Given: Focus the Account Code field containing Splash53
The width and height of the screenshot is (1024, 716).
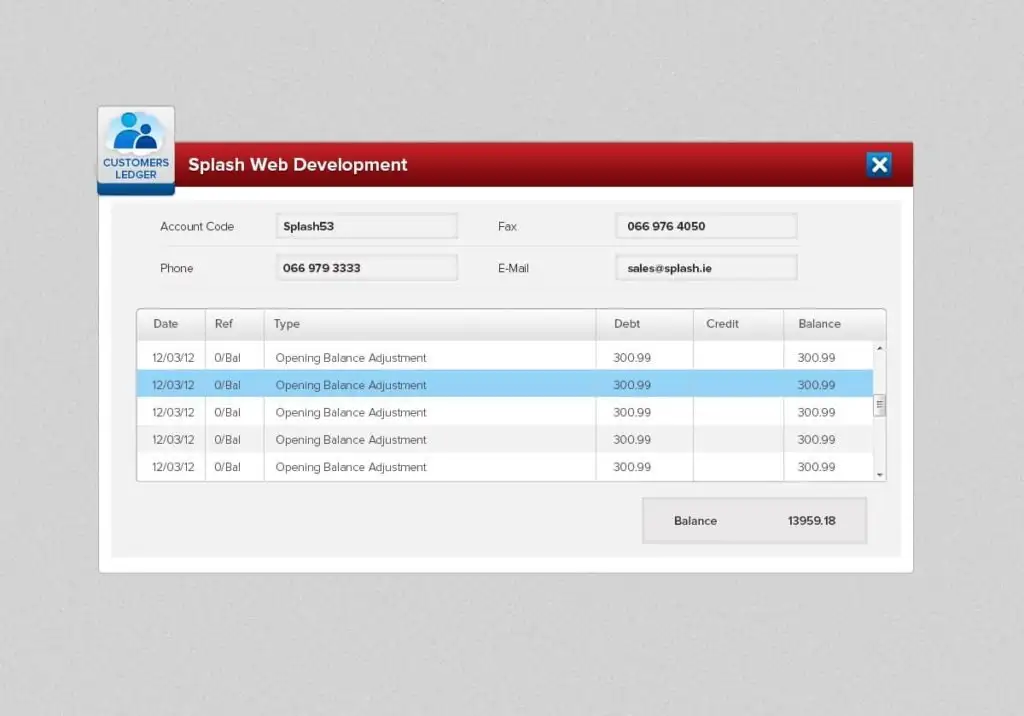Looking at the screenshot, I should (366, 226).
